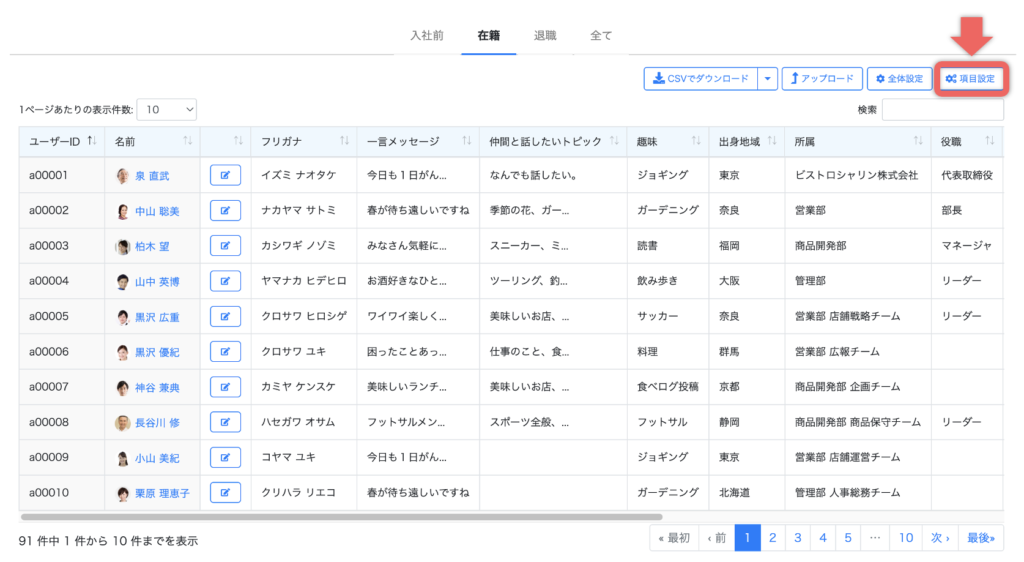This screenshot has height=562, width=1024.
Task: Sort the フリガナ column
Action: click(x=344, y=141)
